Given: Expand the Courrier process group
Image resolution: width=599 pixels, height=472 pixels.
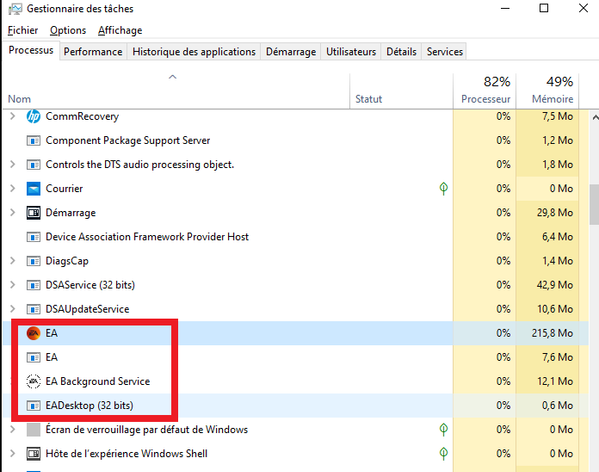Looking at the screenshot, I should [x=13, y=189].
